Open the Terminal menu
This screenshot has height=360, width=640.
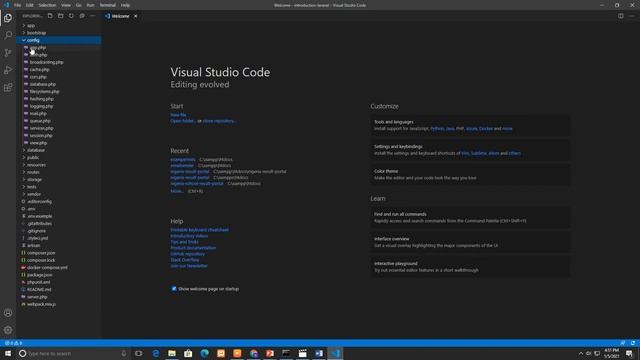(108, 5)
